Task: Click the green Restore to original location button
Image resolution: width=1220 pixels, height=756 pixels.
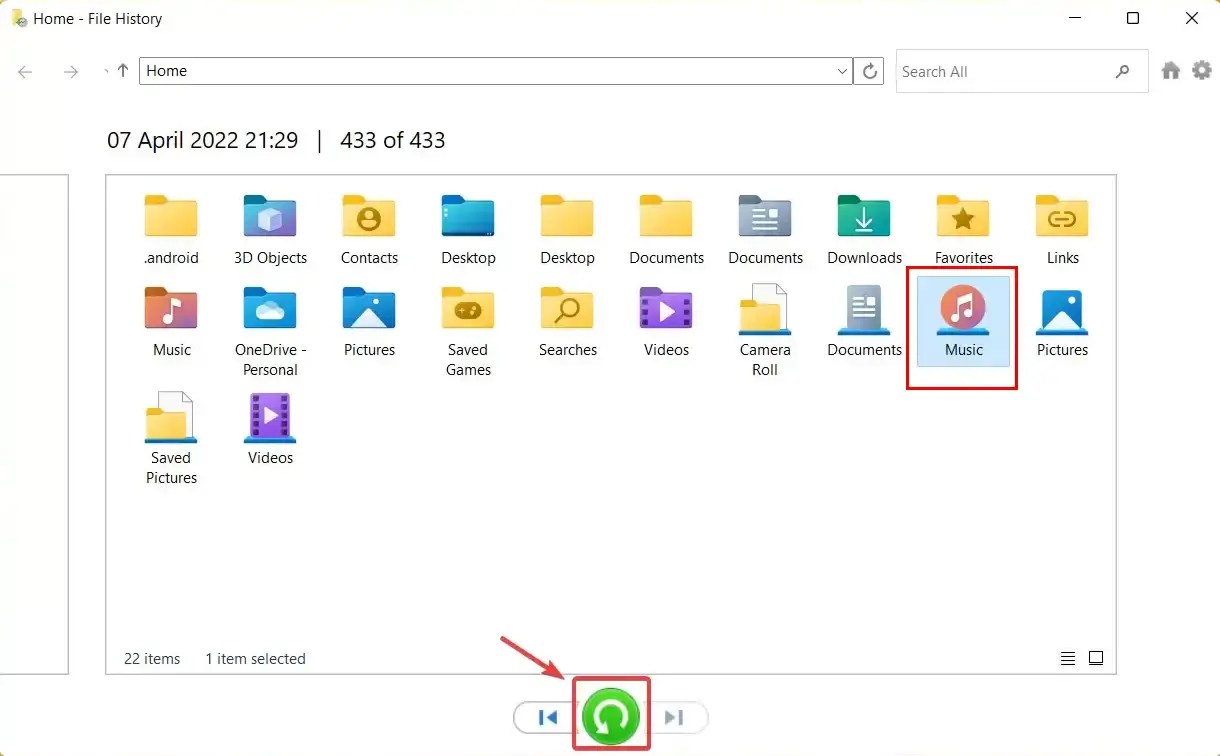Action: [610, 716]
